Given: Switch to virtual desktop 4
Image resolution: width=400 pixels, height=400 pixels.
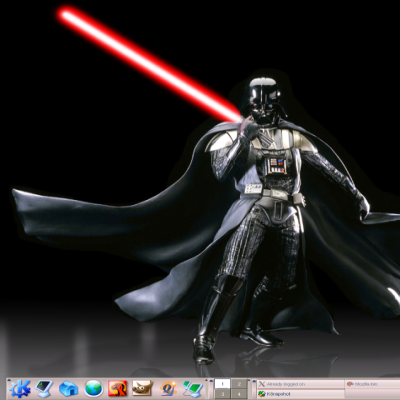Looking at the screenshot, I should coord(239,394).
